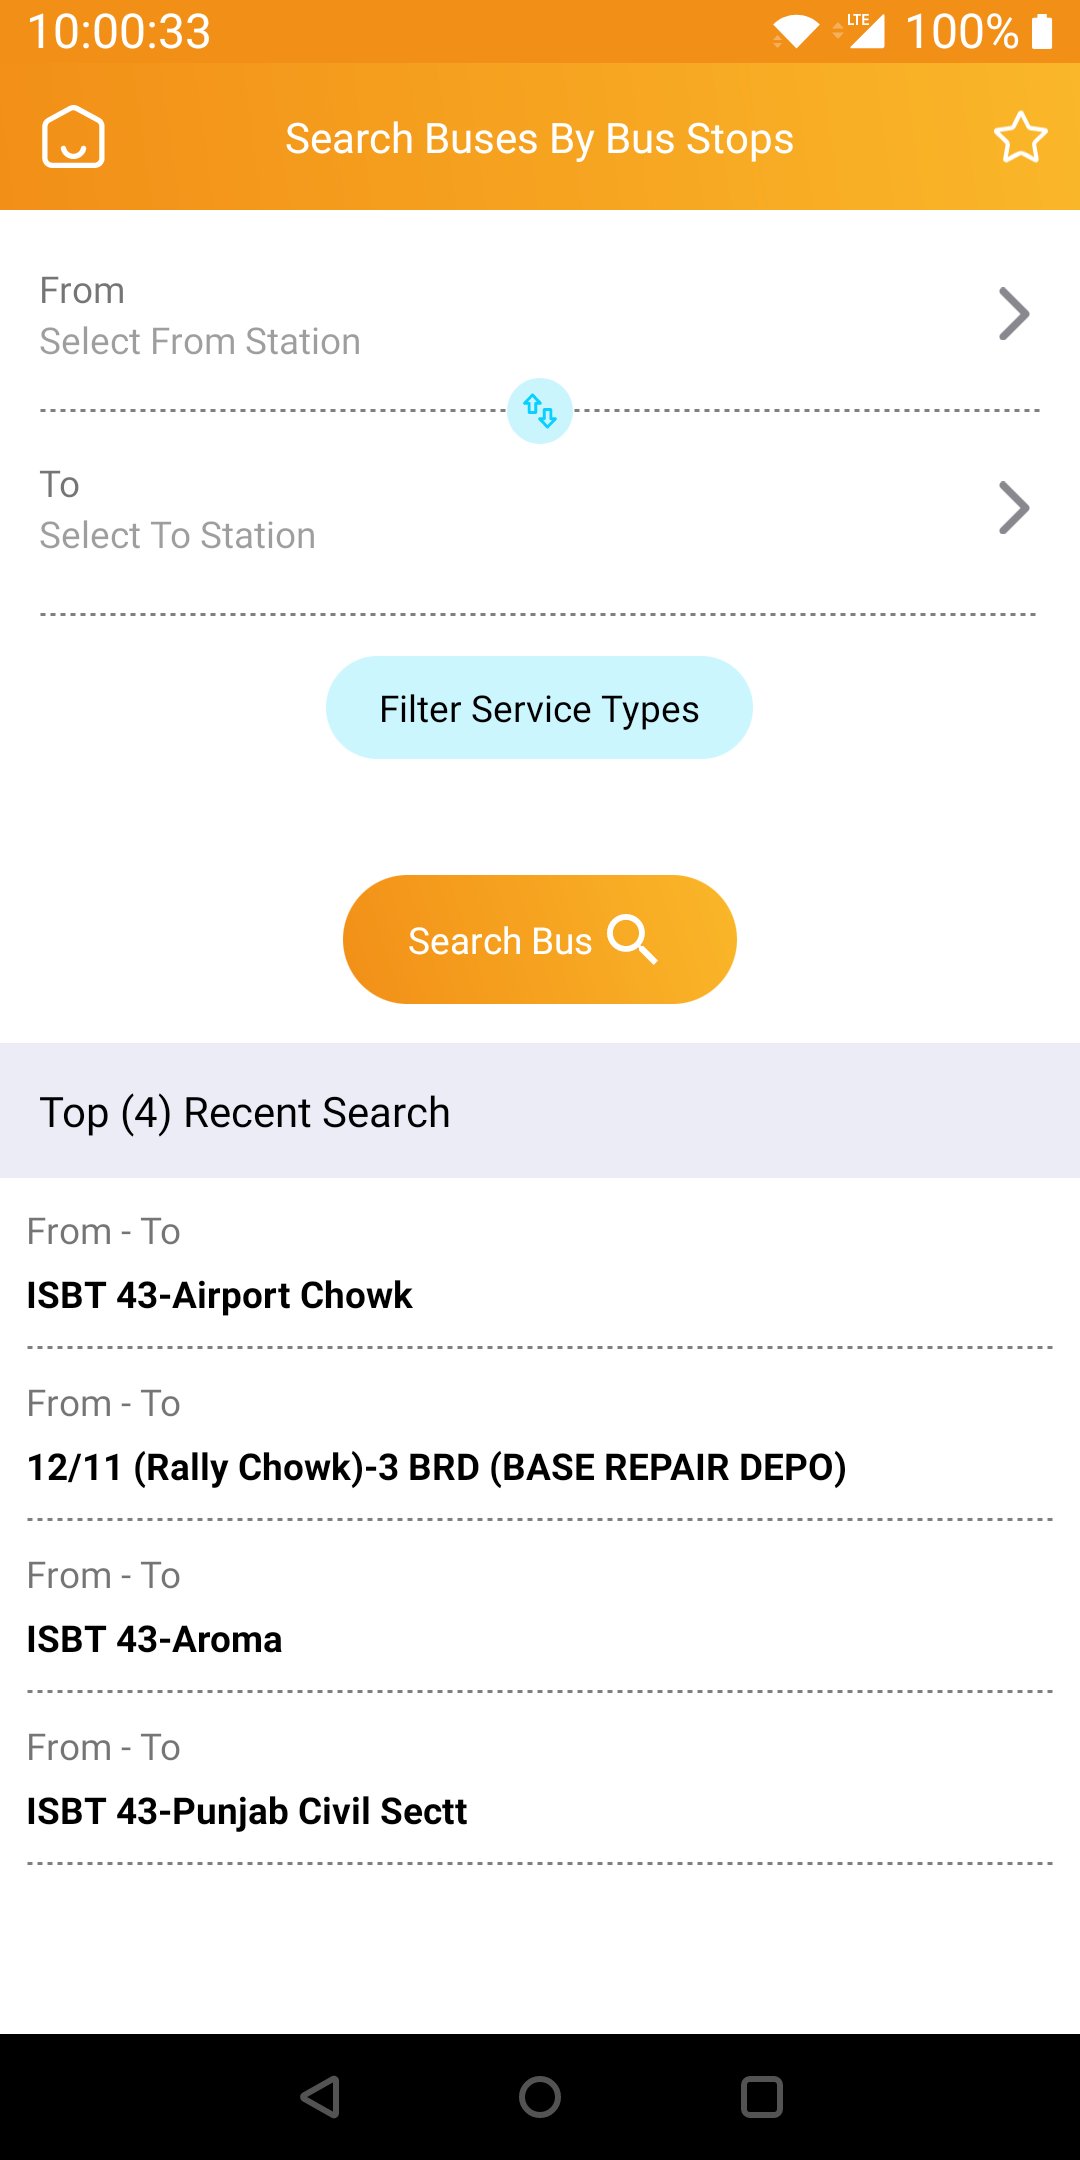
Task: Choose recent search ISBT 43-Punjab Civil Sectt
Action: coord(247,1811)
